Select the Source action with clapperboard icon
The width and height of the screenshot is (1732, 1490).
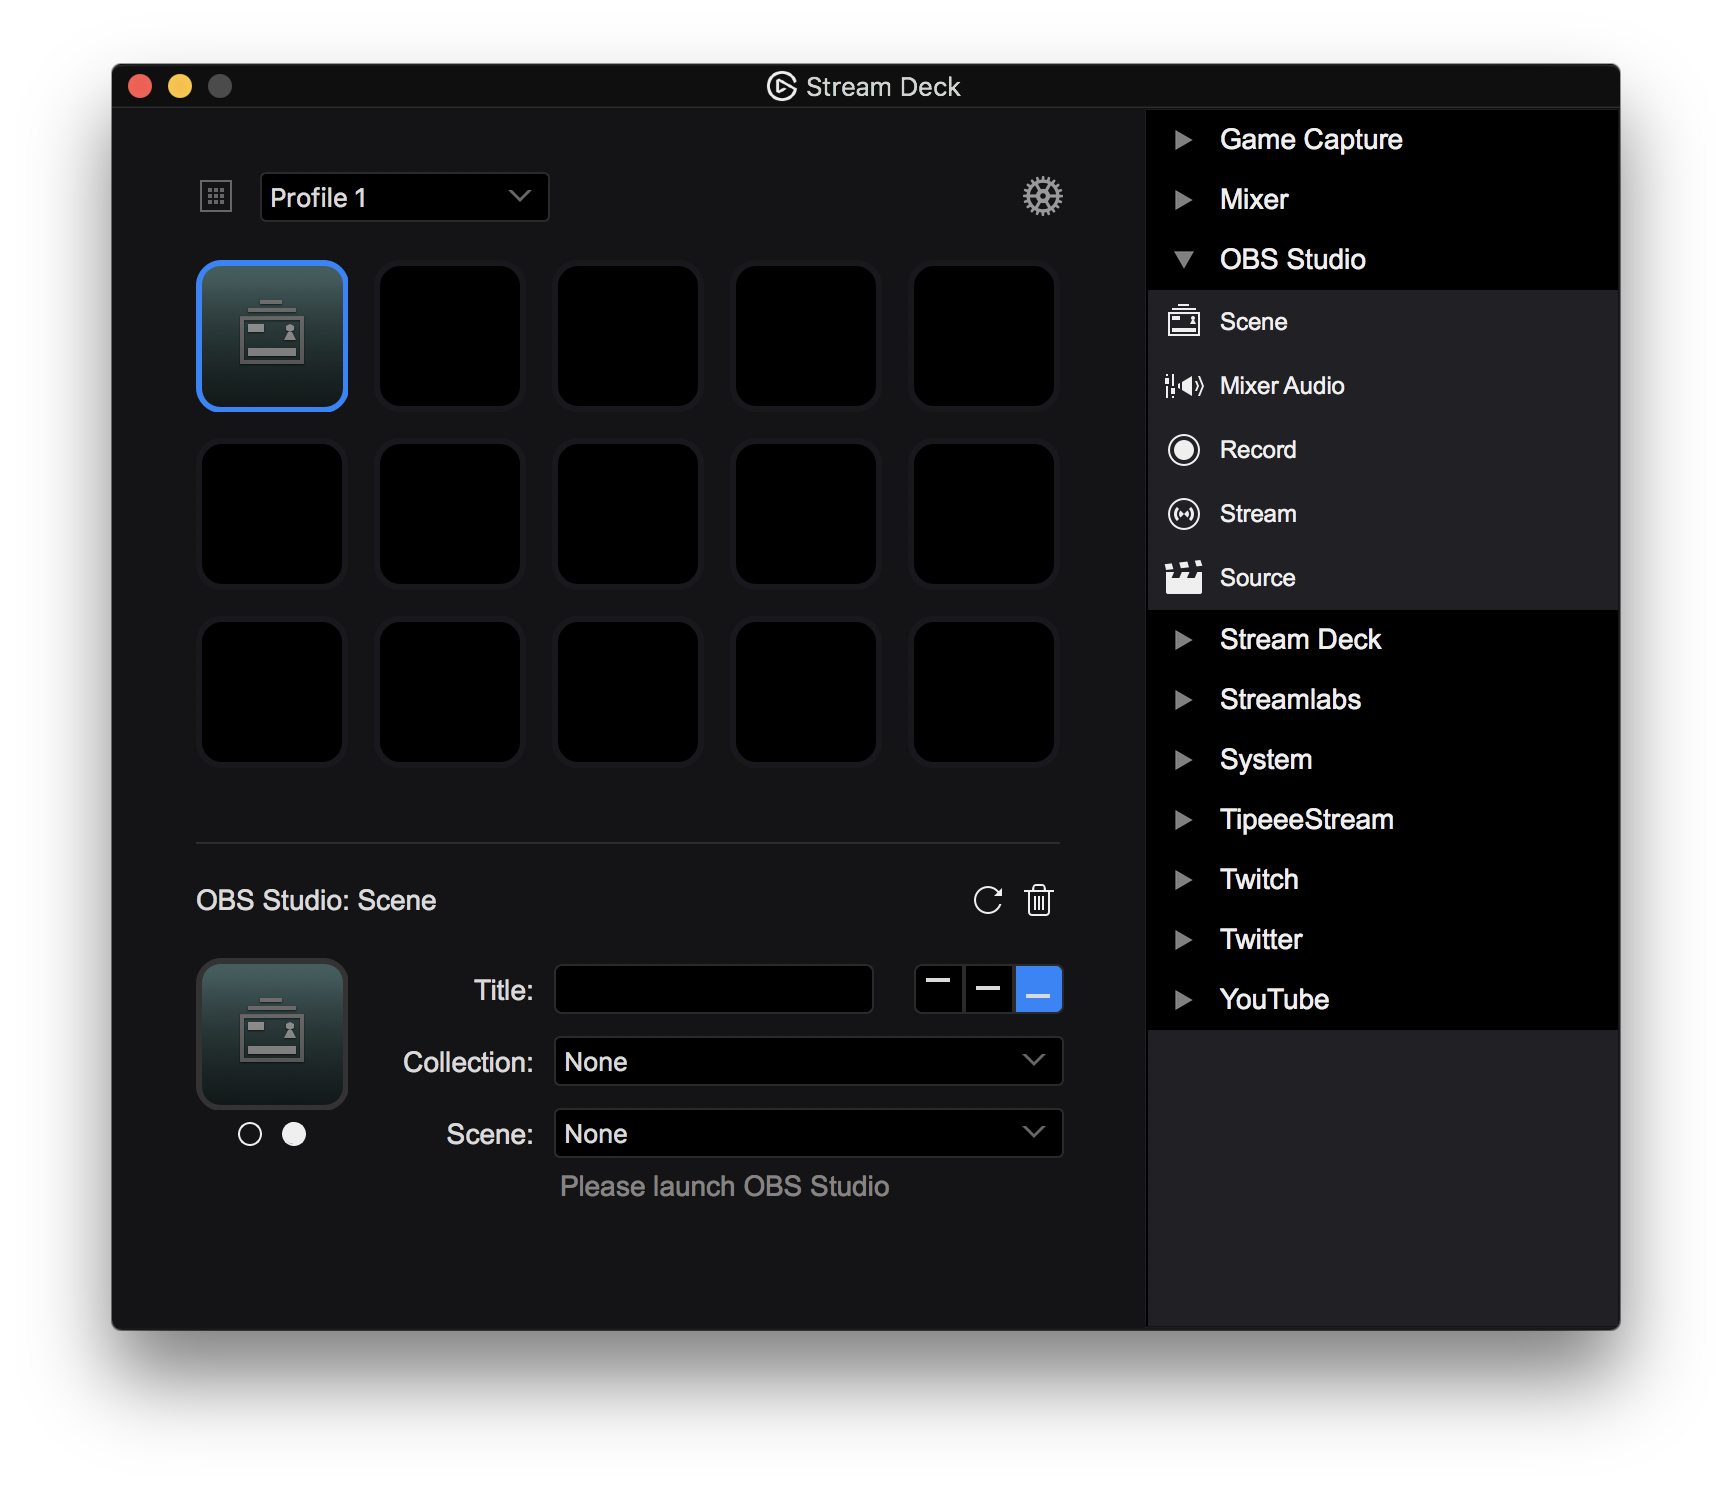(x=1257, y=578)
